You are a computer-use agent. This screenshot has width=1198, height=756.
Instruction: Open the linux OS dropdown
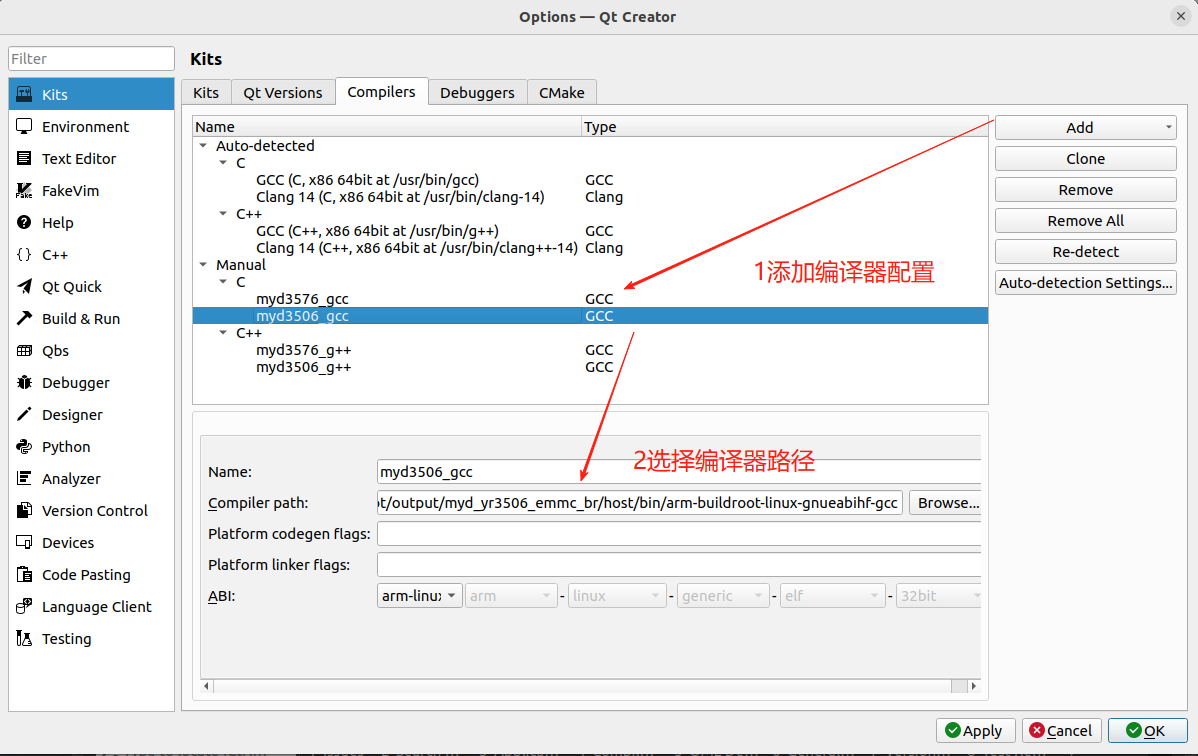pyautogui.click(x=617, y=595)
